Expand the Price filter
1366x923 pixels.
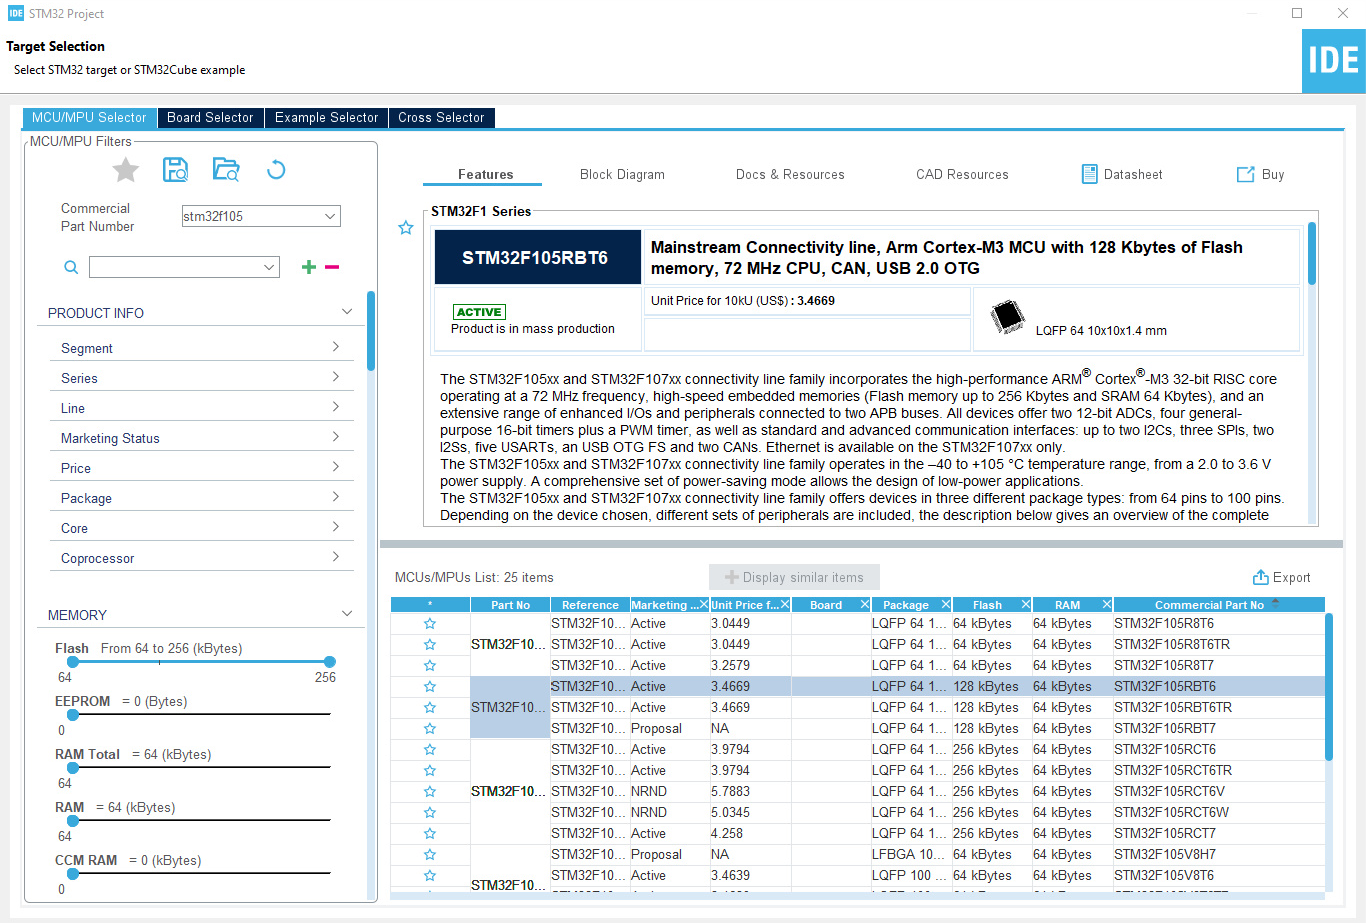336,467
